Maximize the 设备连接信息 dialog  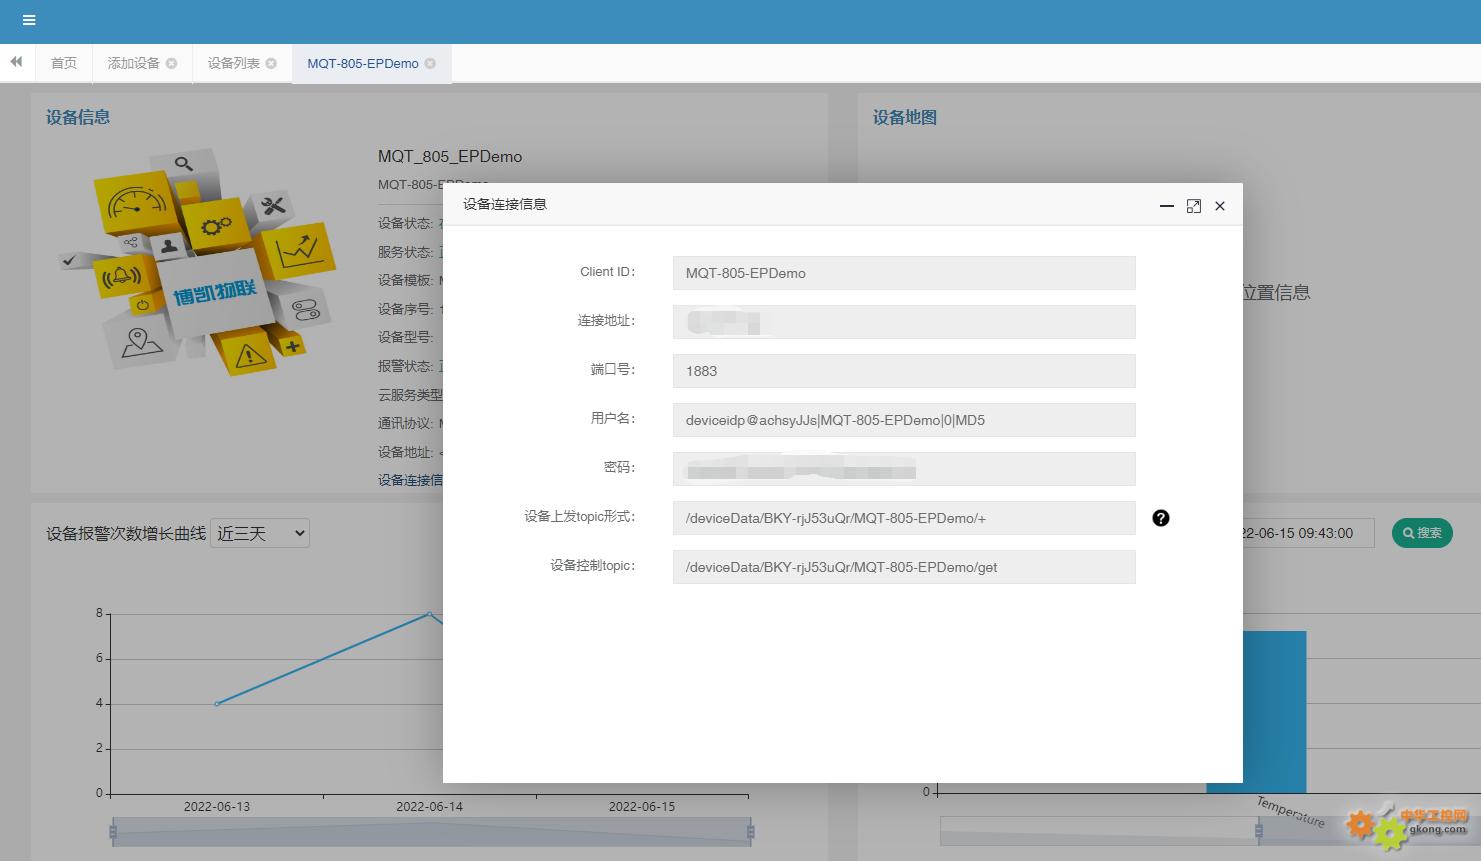pyautogui.click(x=1193, y=206)
